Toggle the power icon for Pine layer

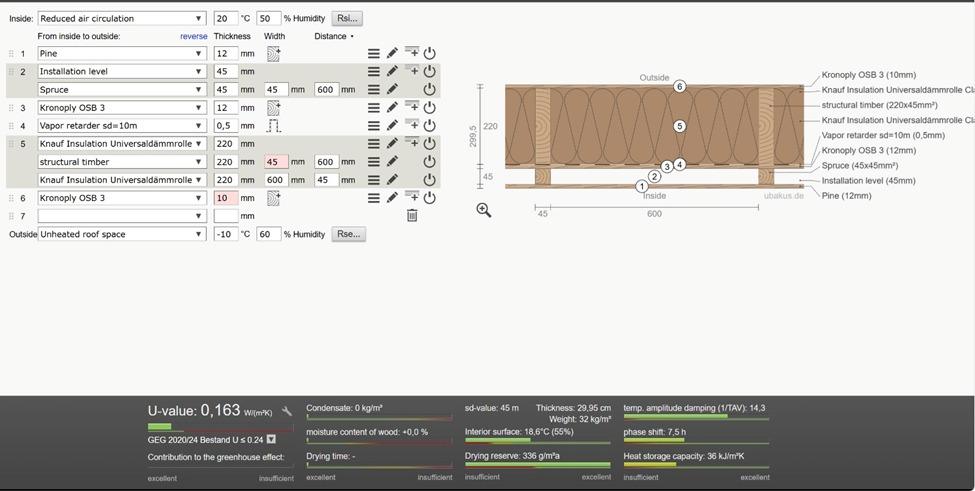coord(429,53)
